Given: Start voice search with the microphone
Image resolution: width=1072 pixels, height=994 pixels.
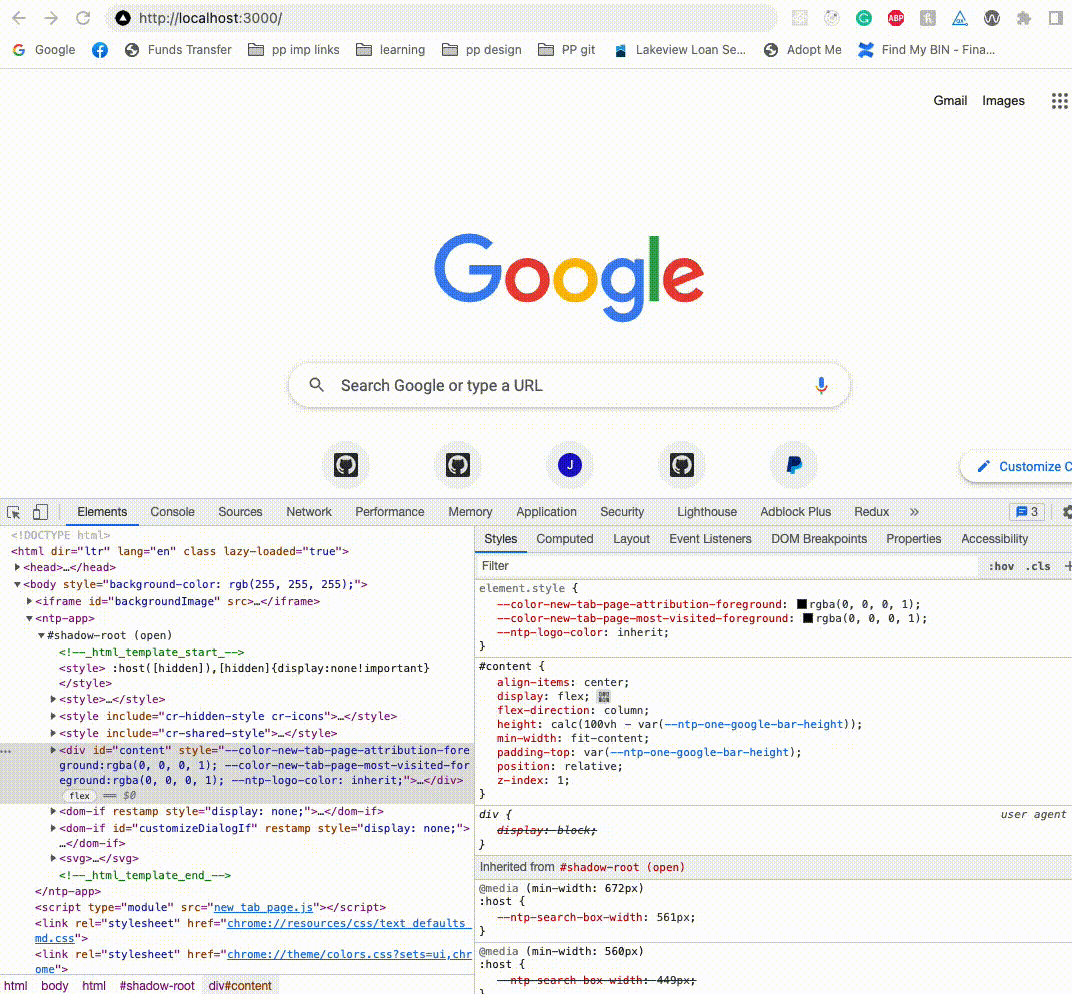Looking at the screenshot, I should pyautogui.click(x=821, y=386).
